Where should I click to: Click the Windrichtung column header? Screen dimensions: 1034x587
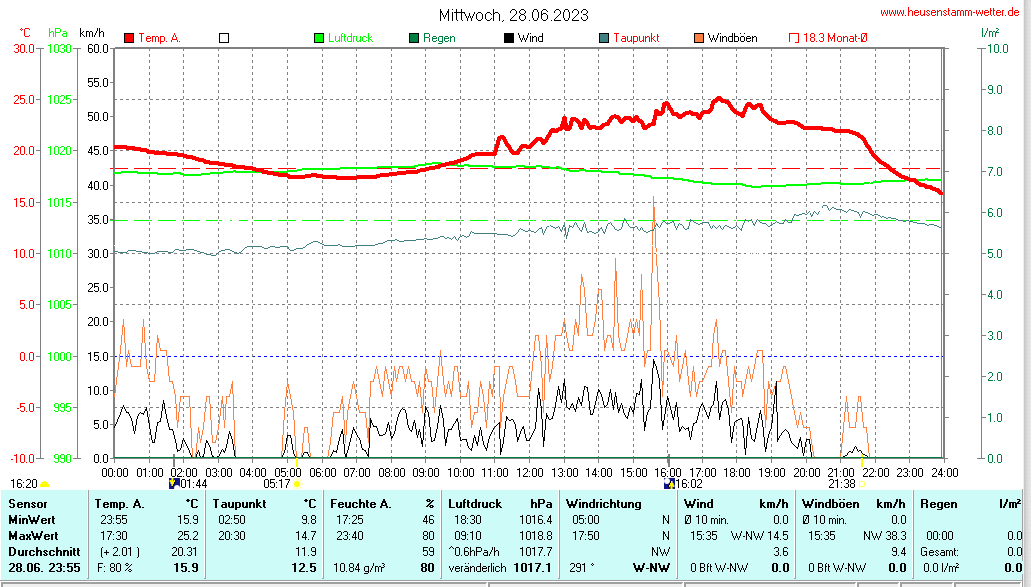pos(603,503)
